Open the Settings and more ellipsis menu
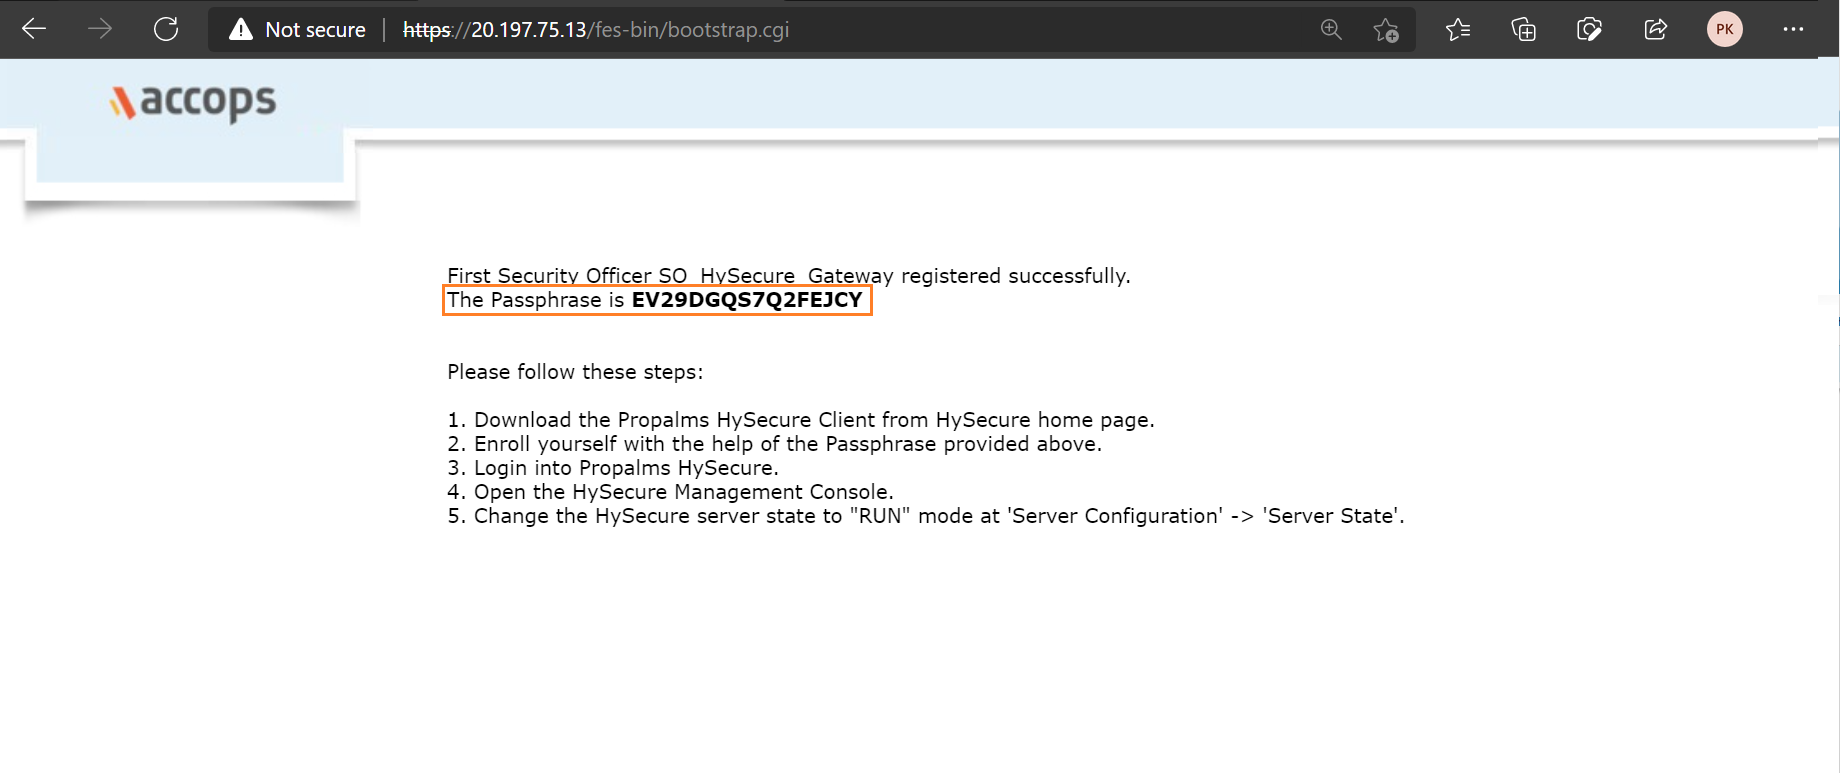Image resolution: width=1840 pixels, height=773 pixels. point(1793,29)
